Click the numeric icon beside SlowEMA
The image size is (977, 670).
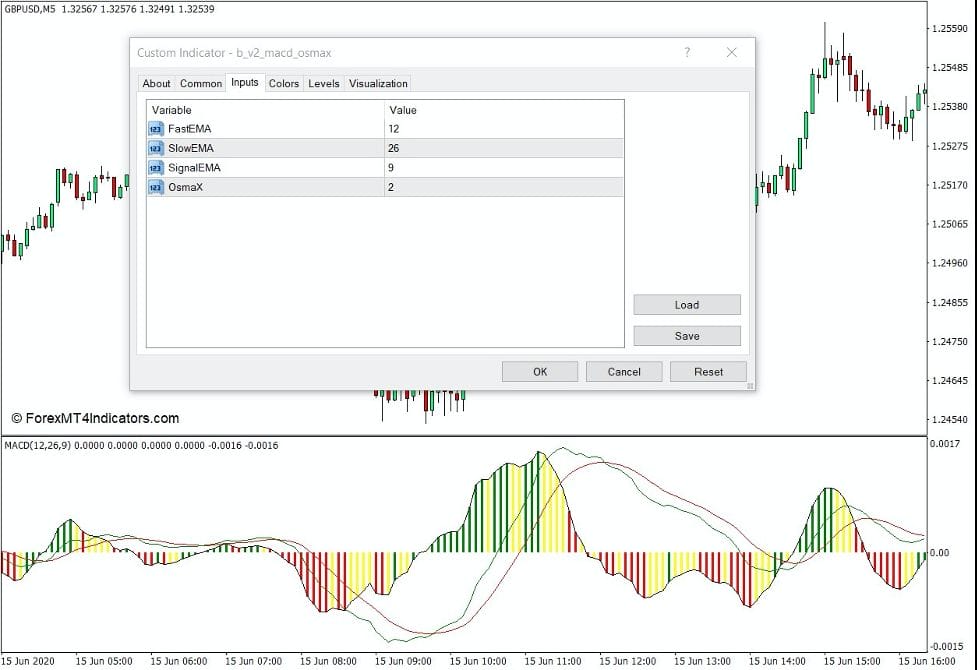tap(156, 148)
